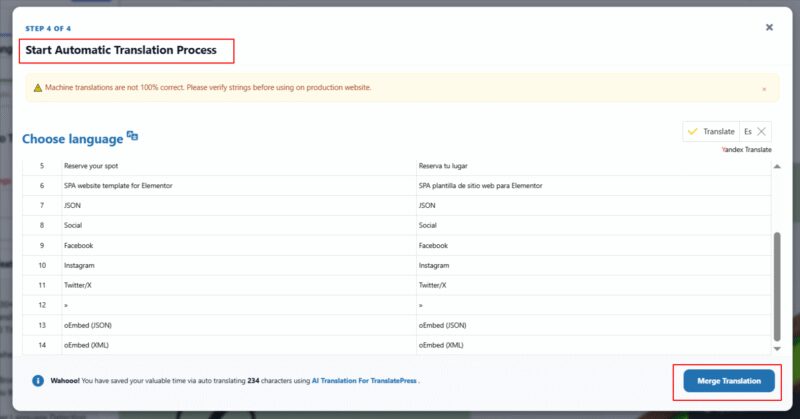Click the warning triangle icon in the alert

pyautogui.click(x=37, y=88)
